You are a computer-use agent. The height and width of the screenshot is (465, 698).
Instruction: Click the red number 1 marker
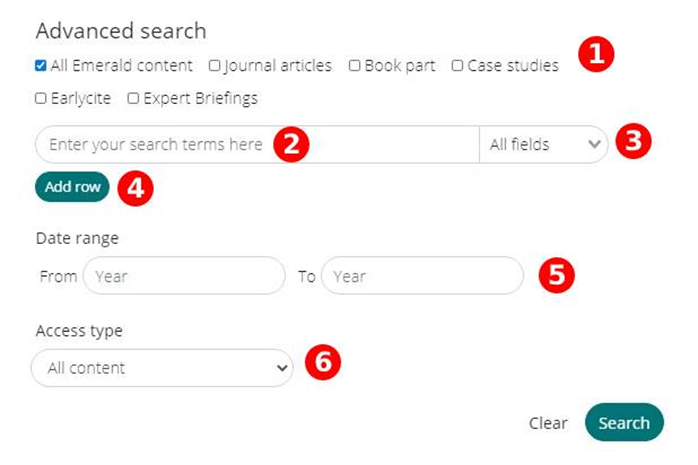[x=596, y=54]
